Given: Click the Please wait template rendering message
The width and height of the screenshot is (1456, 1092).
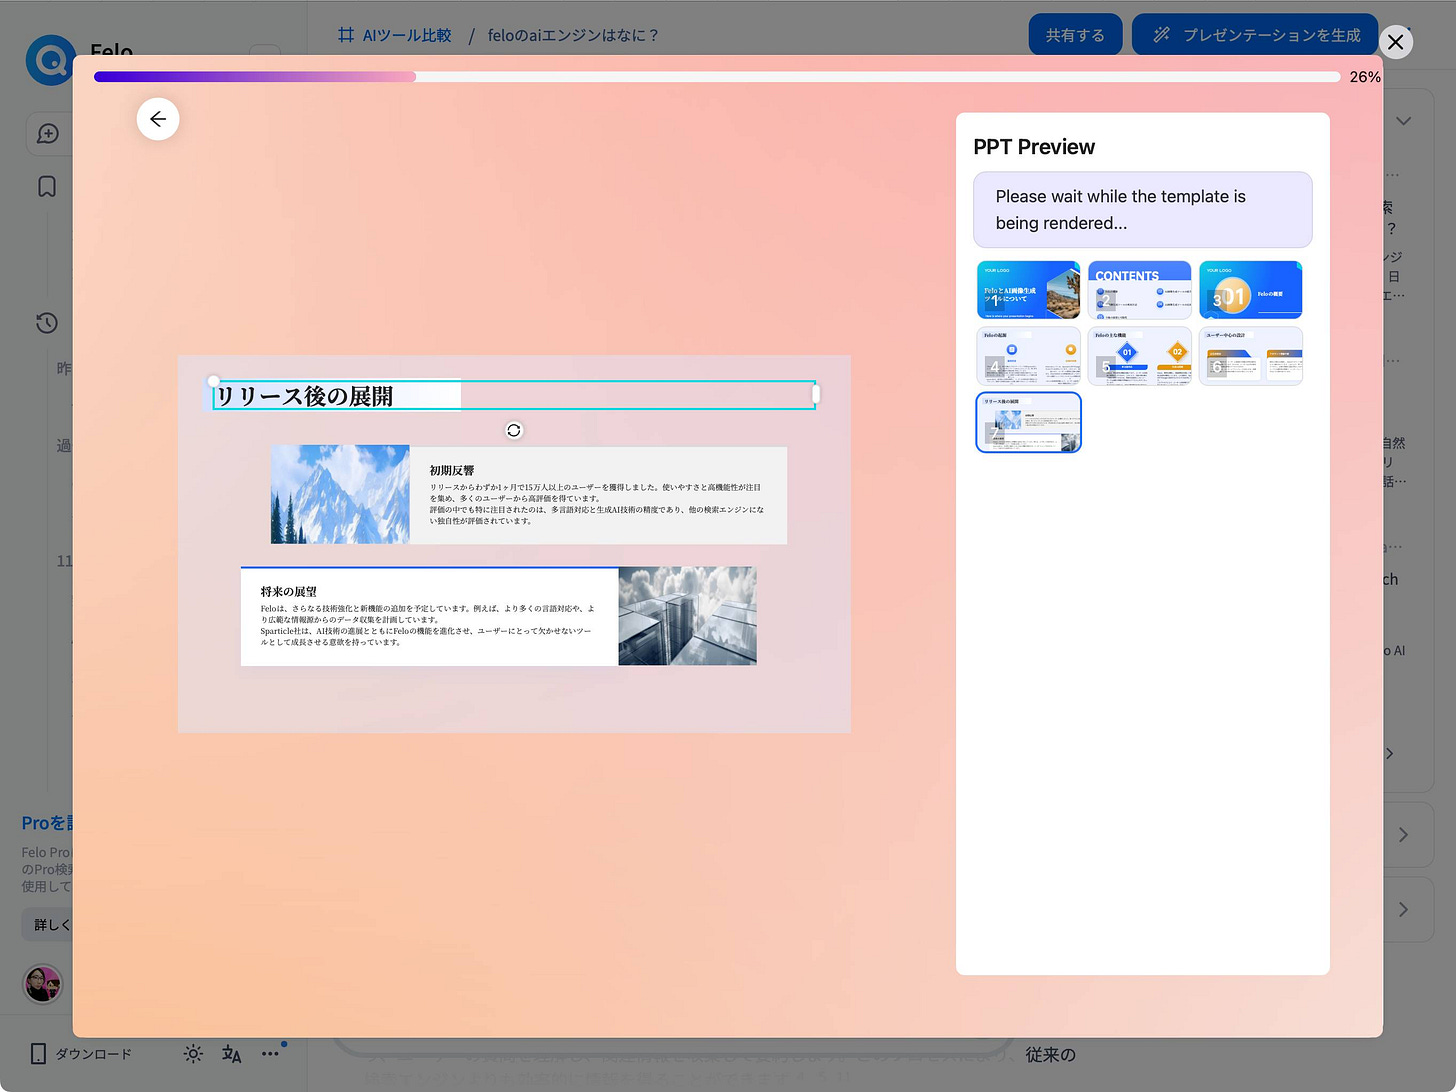Looking at the screenshot, I should 1142,210.
